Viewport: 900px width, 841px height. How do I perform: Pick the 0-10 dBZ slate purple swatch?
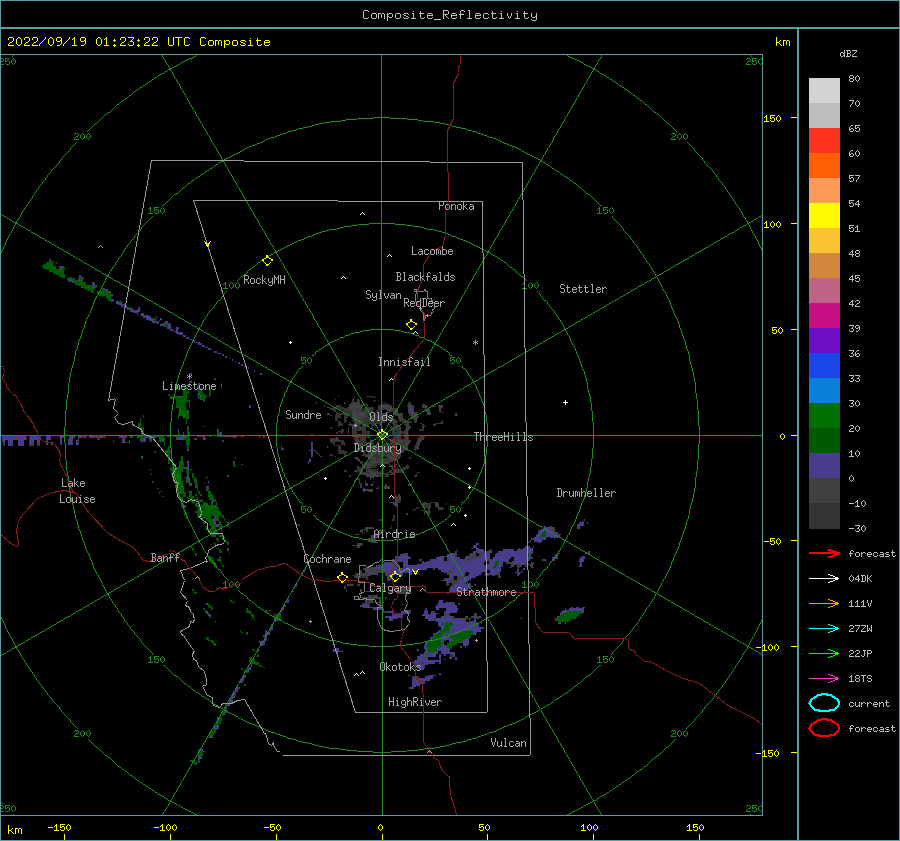(x=824, y=466)
